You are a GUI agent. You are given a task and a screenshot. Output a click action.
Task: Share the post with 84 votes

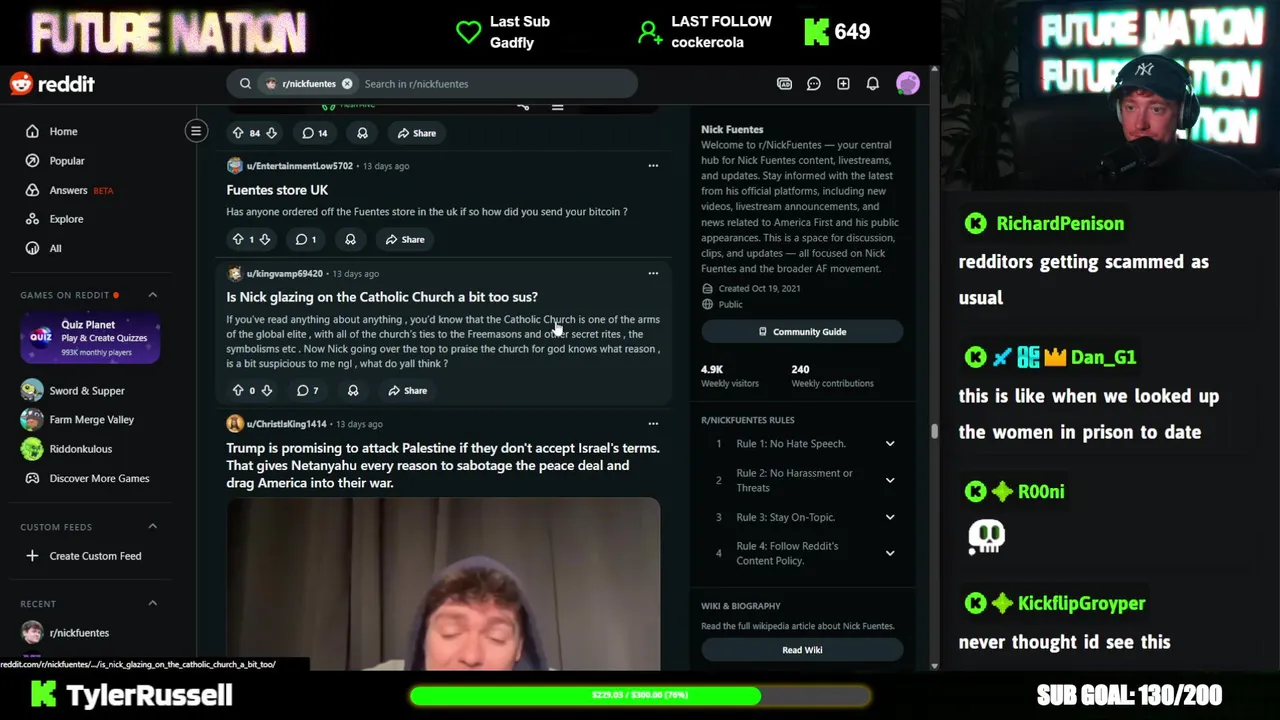point(417,133)
